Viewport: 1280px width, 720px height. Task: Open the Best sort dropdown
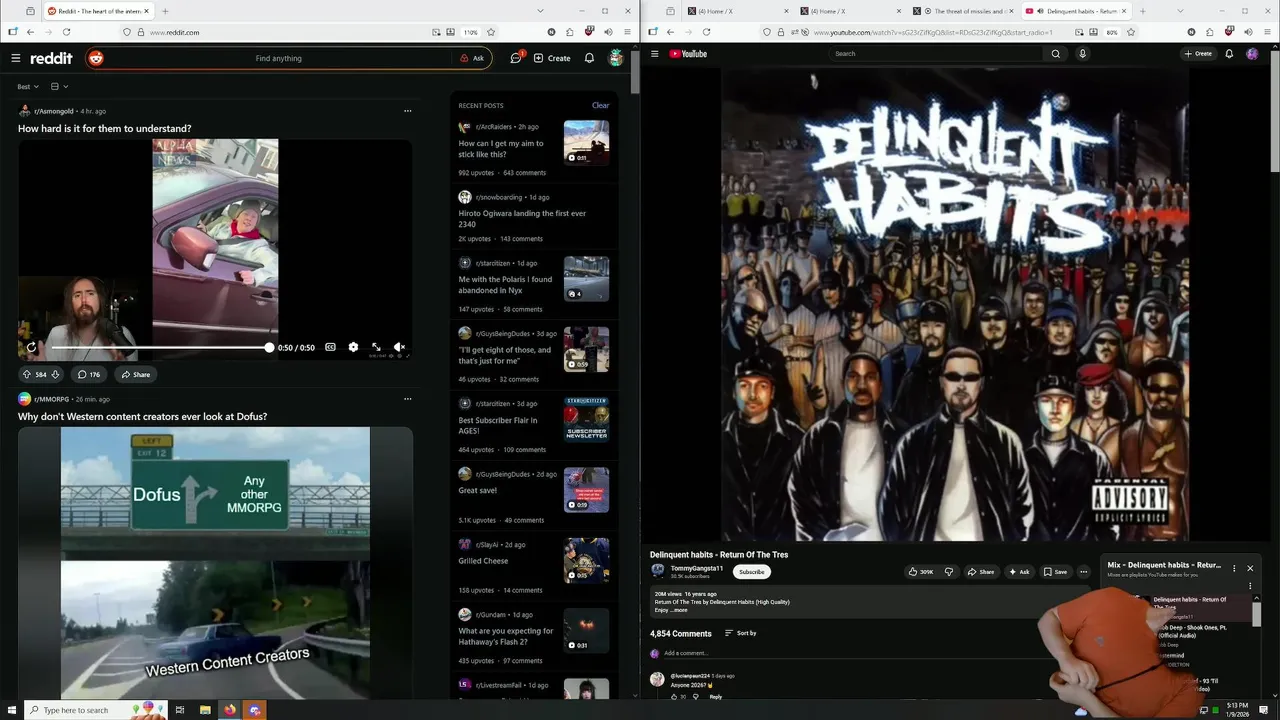tap(28, 87)
